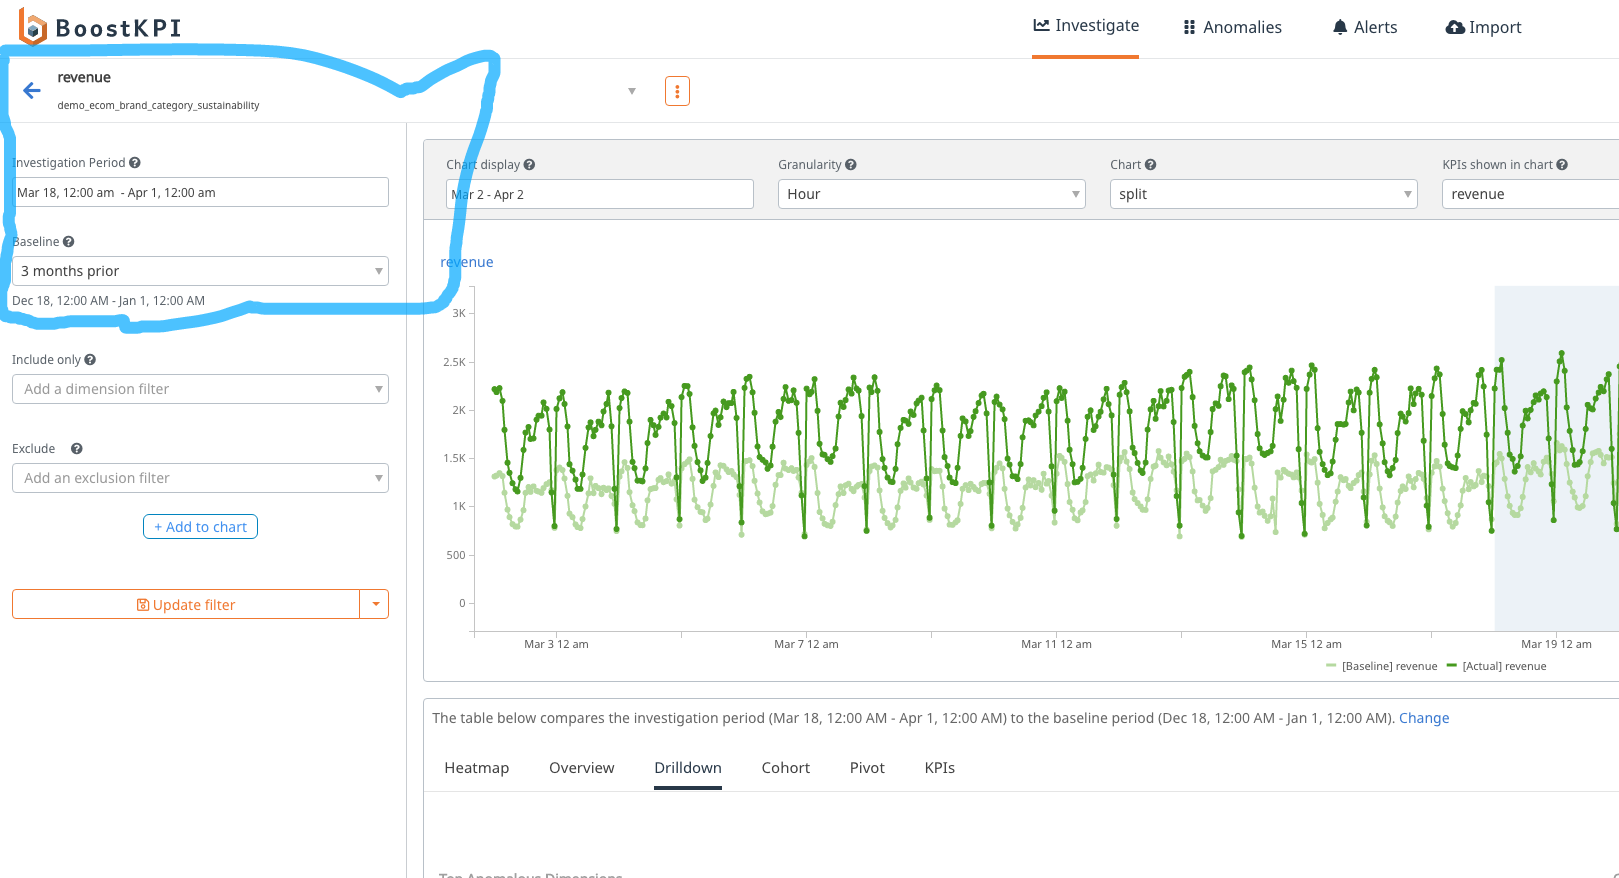This screenshot has width=1619, height=878.
Task: Expand the Granularity Hour dropdown
Action: click(x=931, y=194)
